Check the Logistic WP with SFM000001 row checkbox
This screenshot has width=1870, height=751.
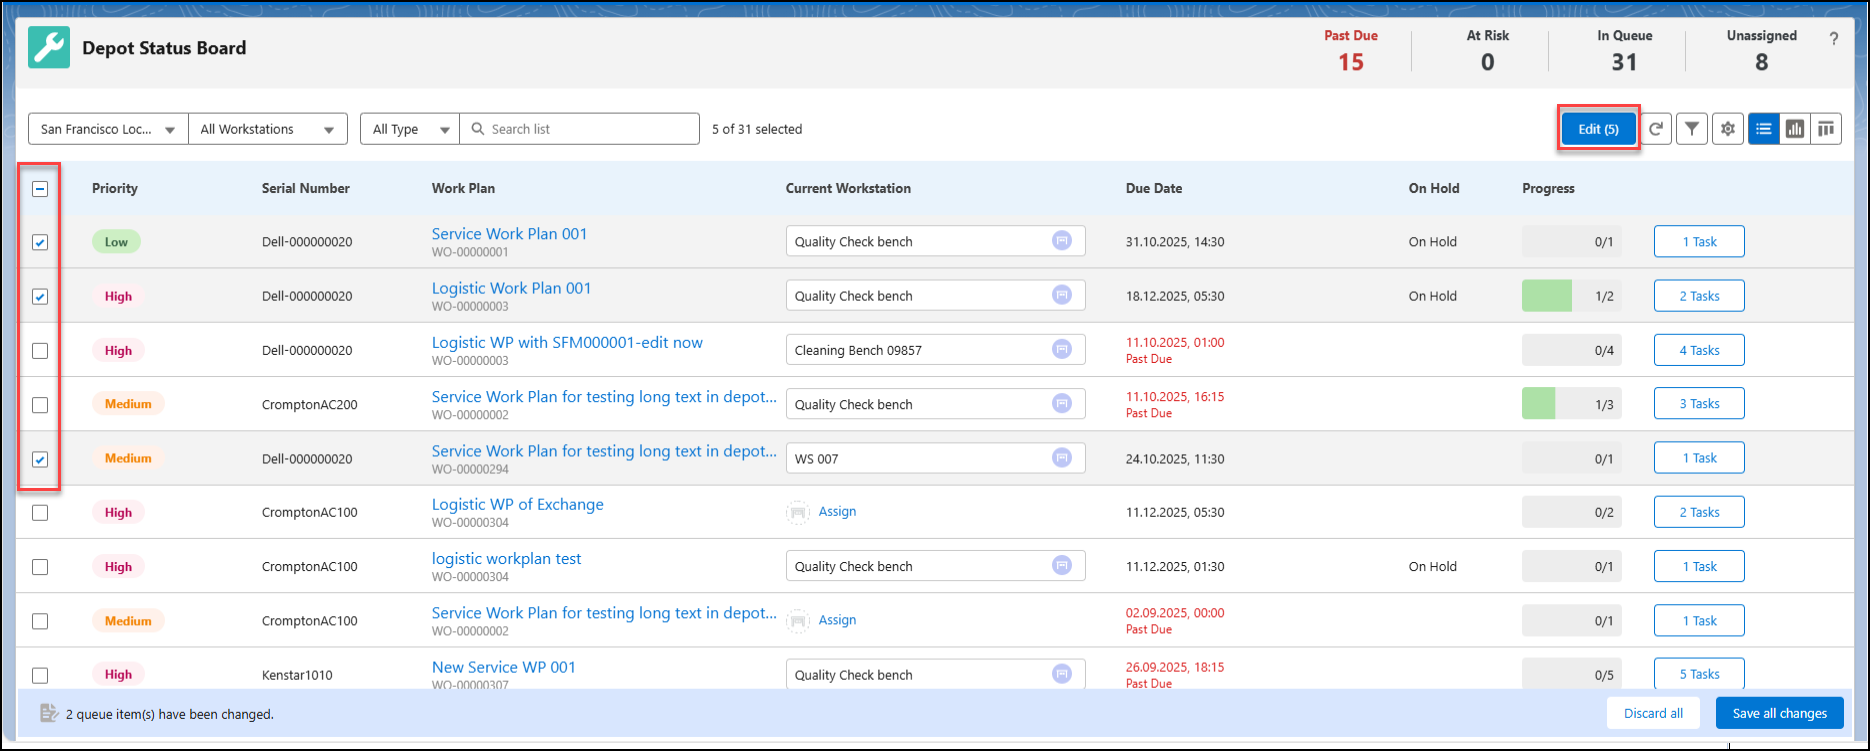click(40, 351)
